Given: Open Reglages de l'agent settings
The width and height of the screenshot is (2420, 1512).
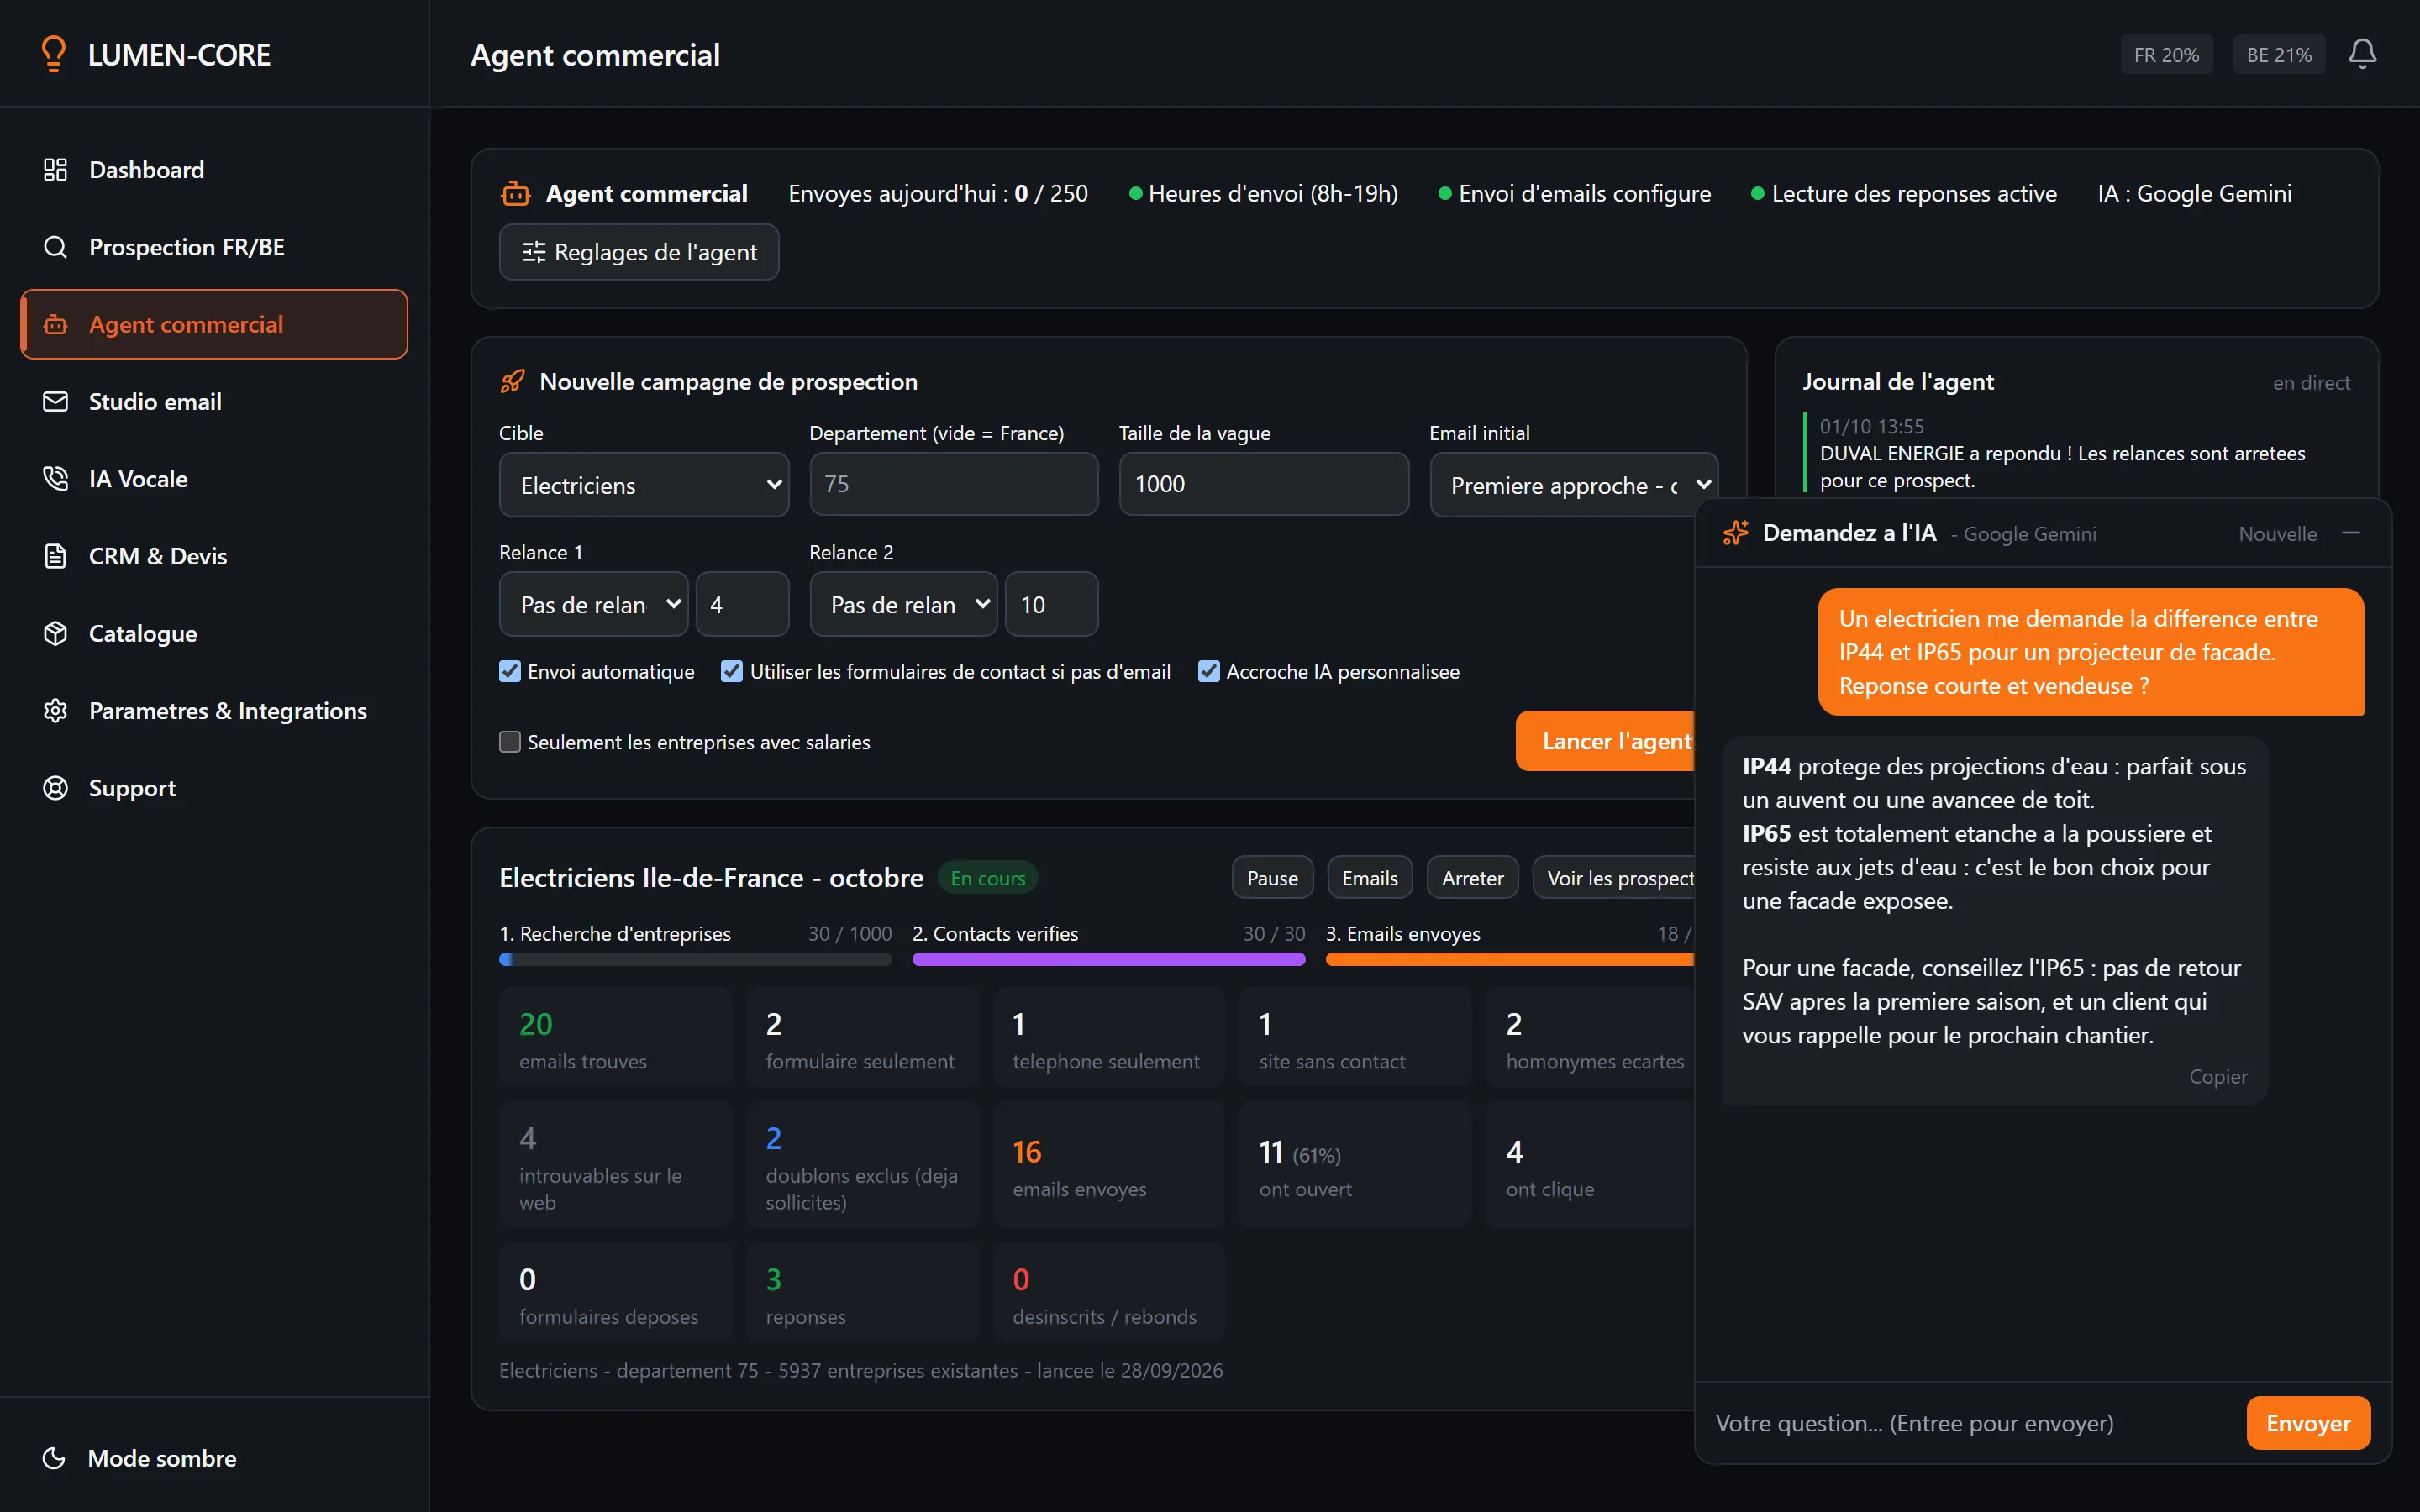Looking at the screenshot, I should 639,252.
